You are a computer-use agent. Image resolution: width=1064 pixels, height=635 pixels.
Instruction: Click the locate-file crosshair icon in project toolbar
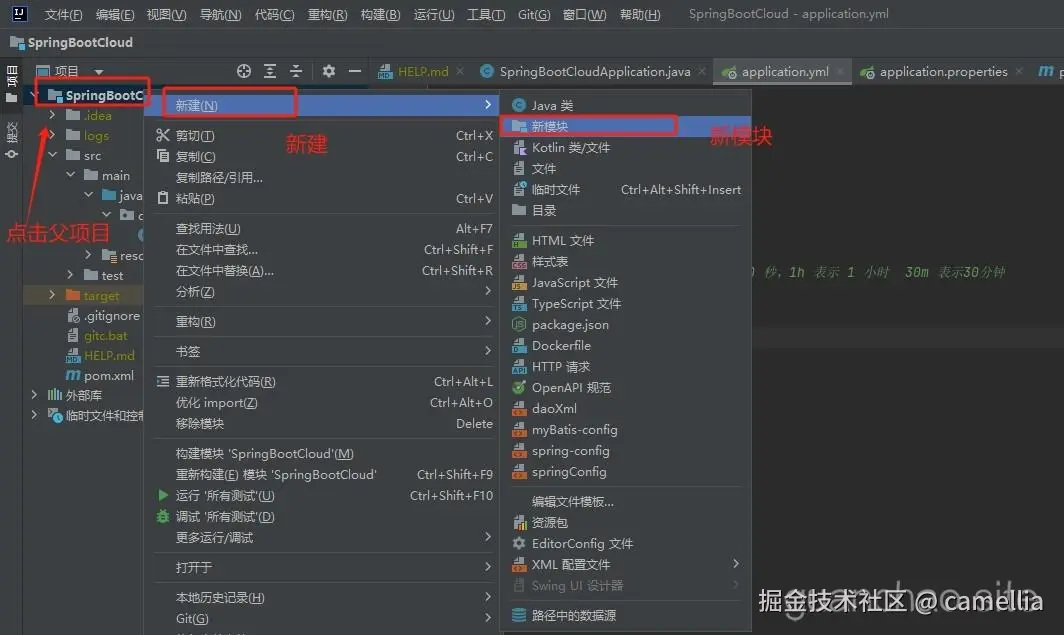pos(244,71)
